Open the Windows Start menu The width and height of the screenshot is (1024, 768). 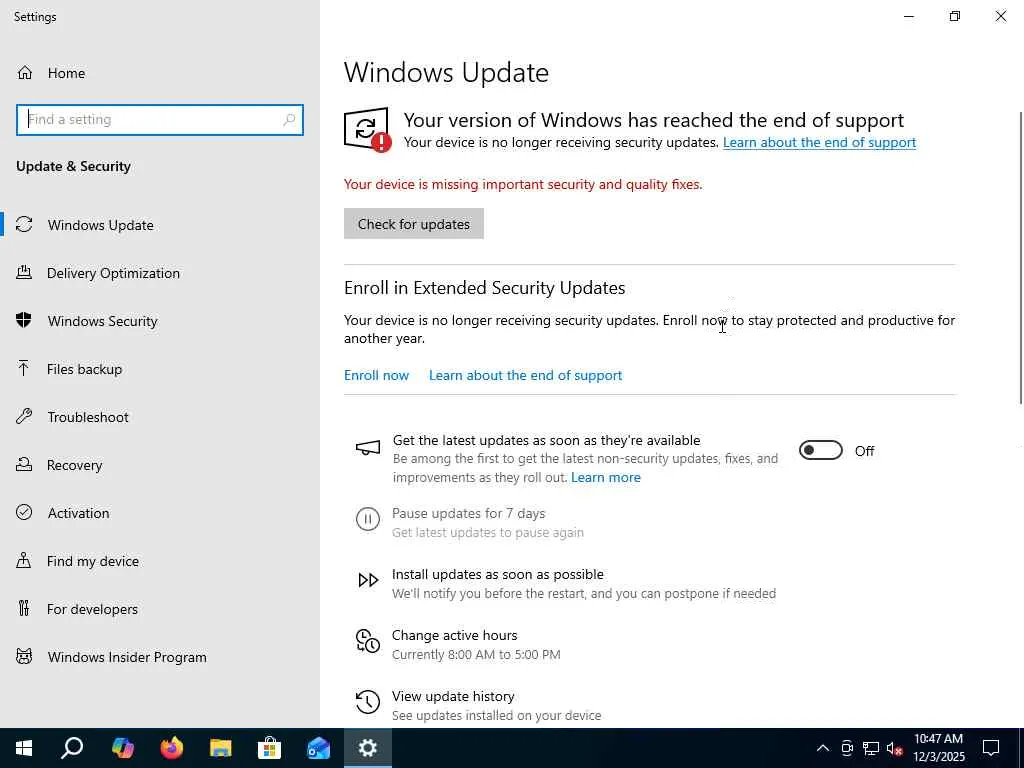coord(24,748)
